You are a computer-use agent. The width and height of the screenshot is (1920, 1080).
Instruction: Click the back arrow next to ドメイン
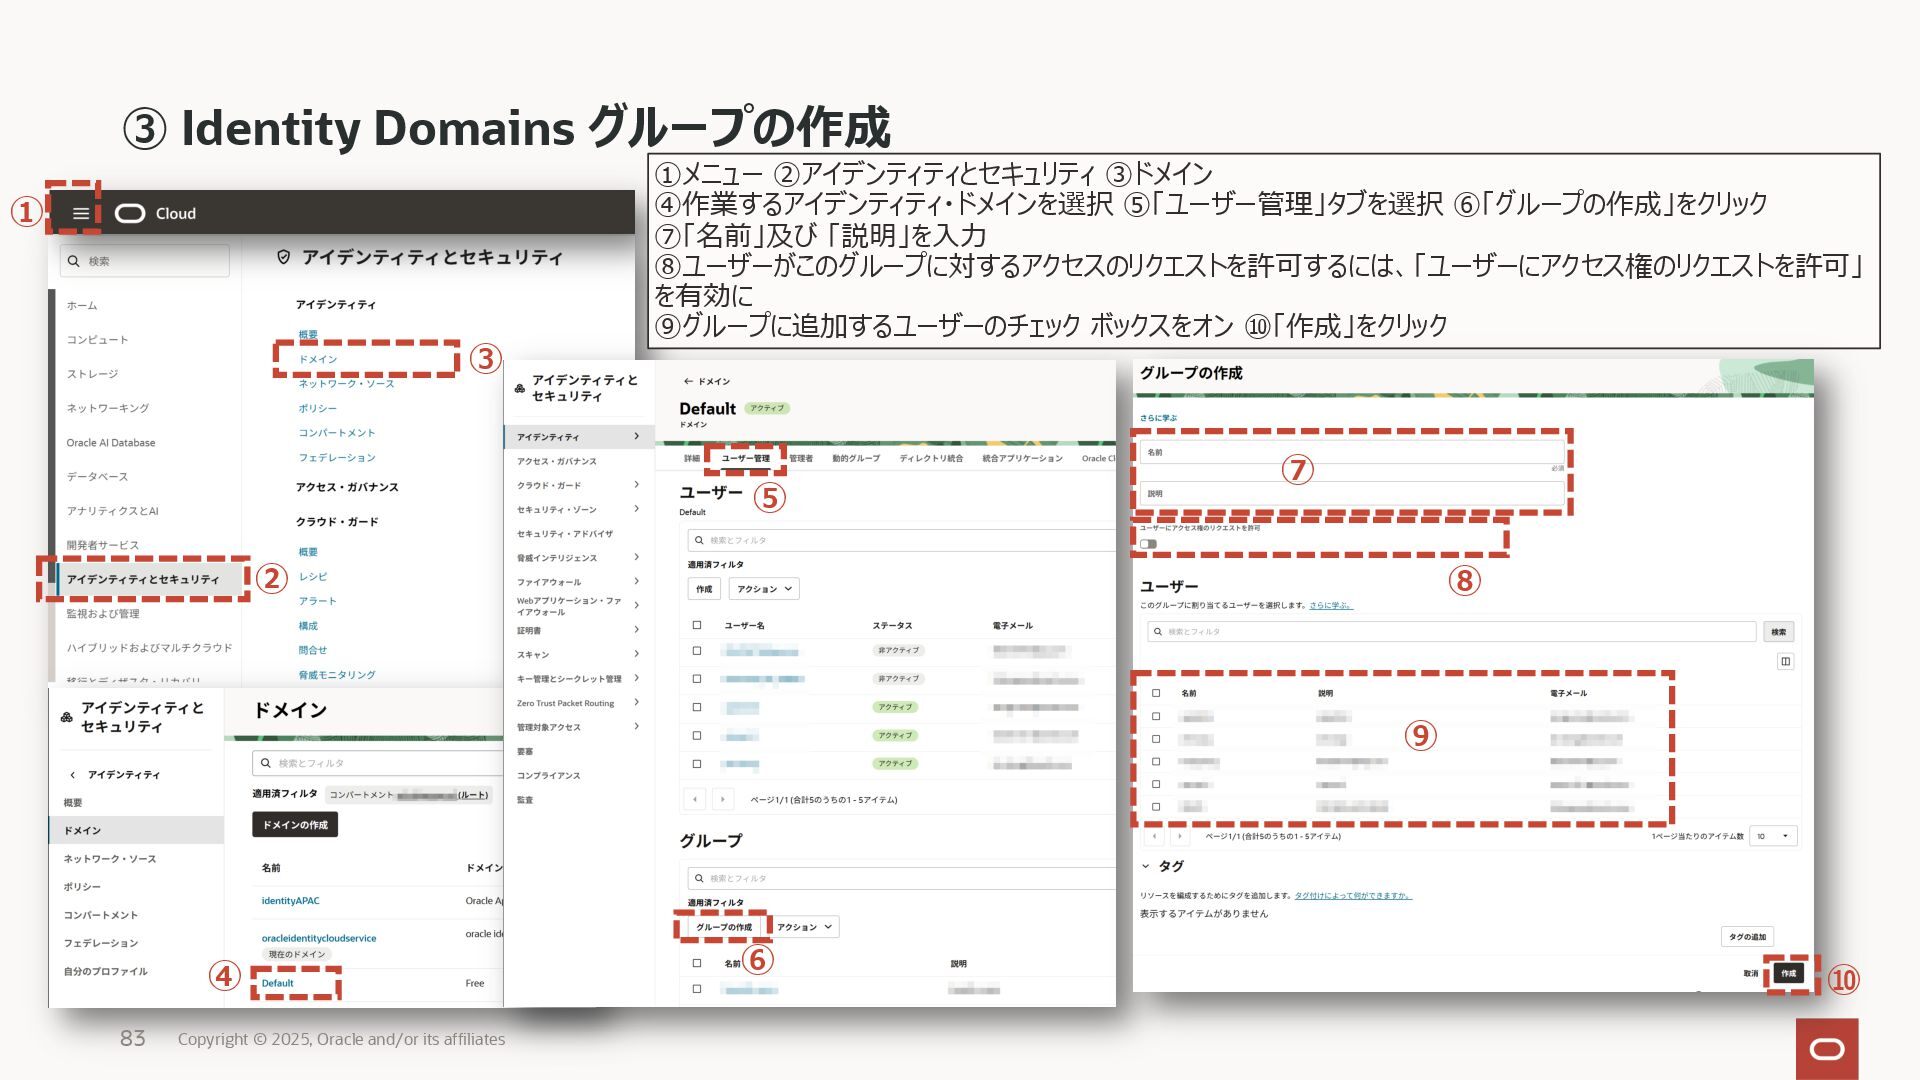688,381
